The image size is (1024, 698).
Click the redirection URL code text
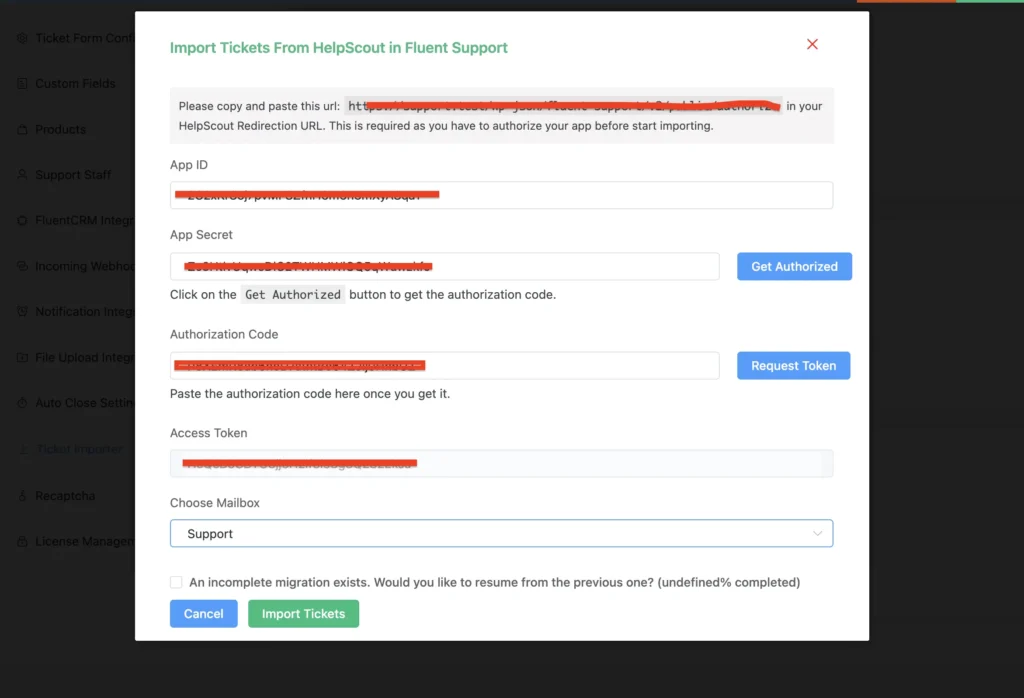[x=562, y=106]
